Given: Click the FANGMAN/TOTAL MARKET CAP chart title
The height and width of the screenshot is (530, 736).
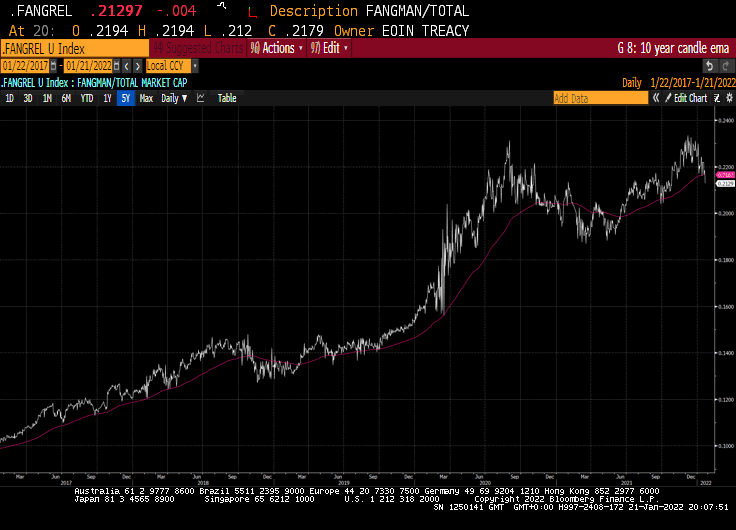Looking at the screenshot, I should [132, 83].
